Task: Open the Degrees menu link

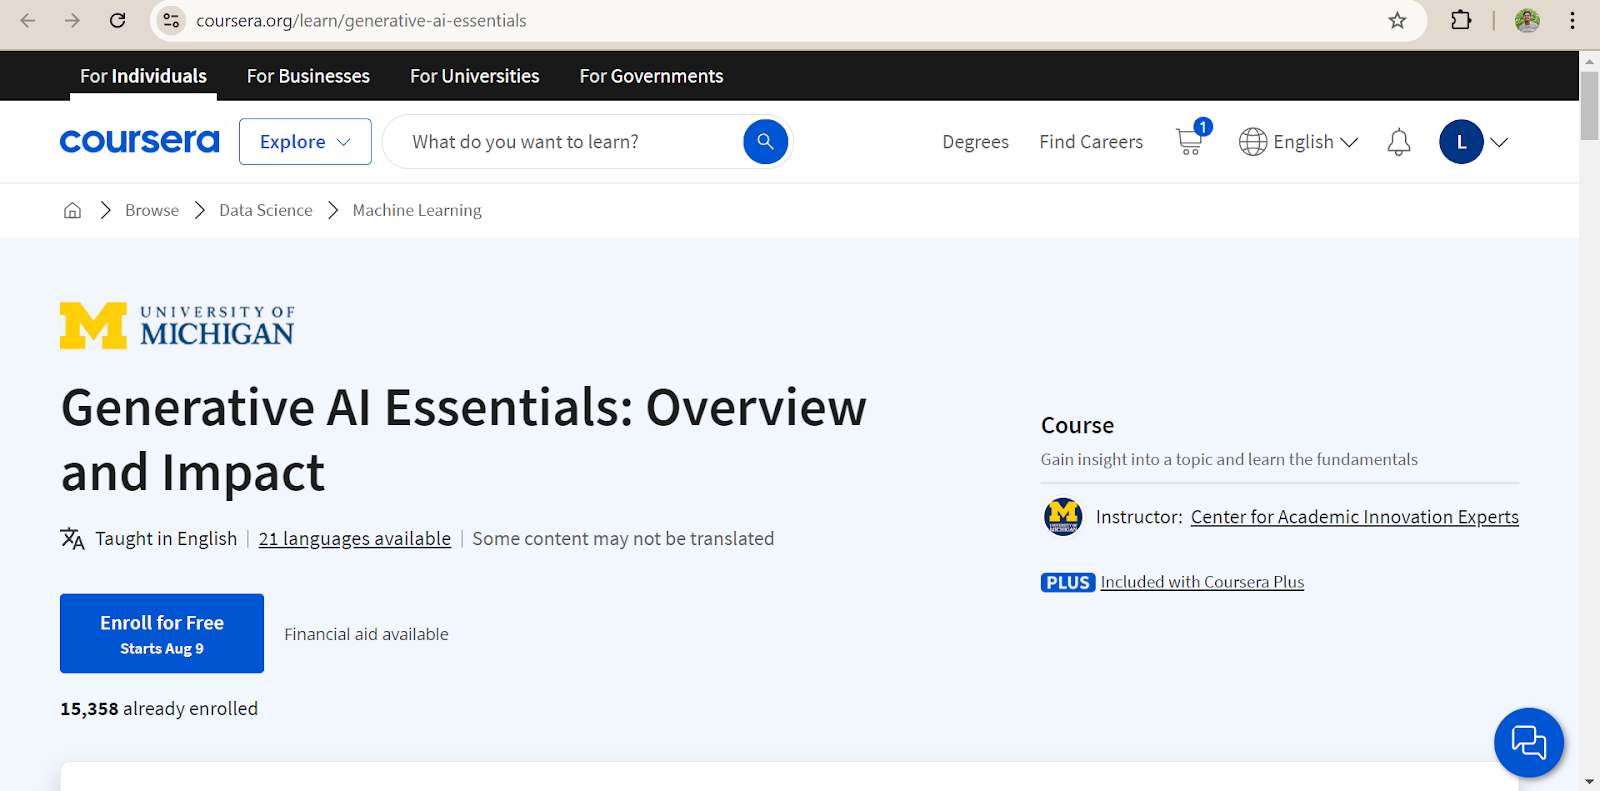Action: point(975,142)
